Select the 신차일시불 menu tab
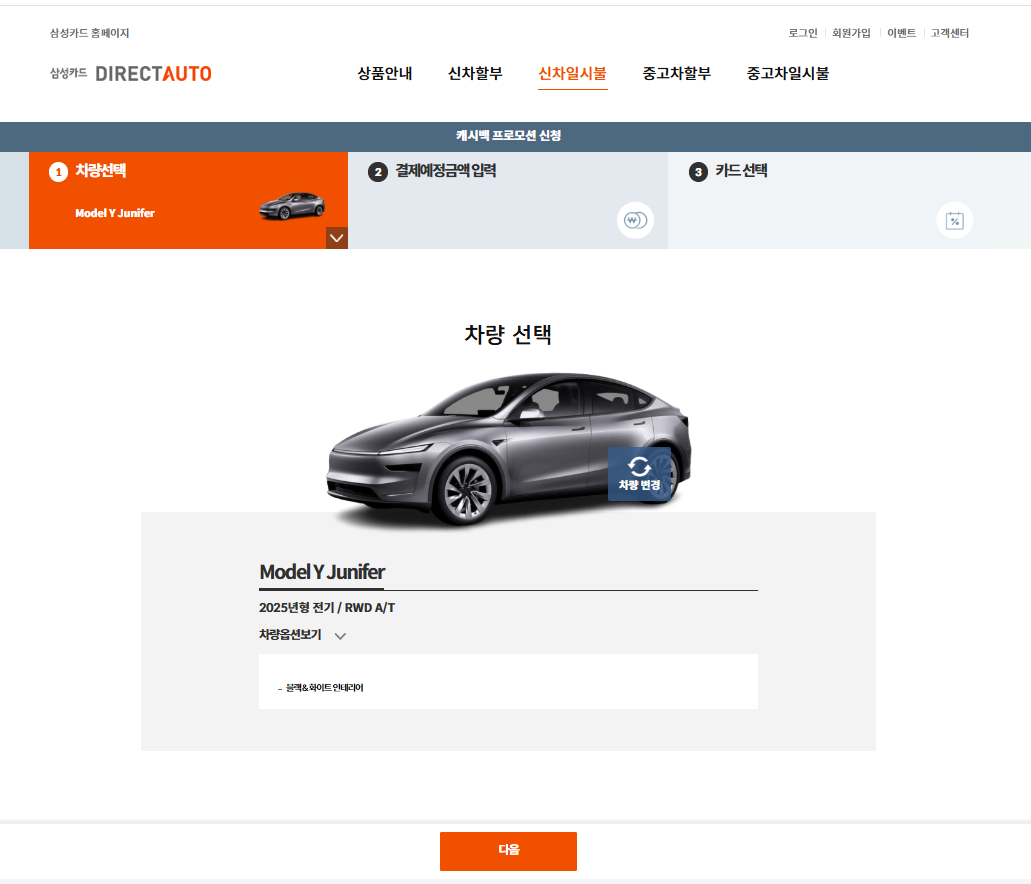Viewport: 1031px width, 884px height. [x=572, y=74]
